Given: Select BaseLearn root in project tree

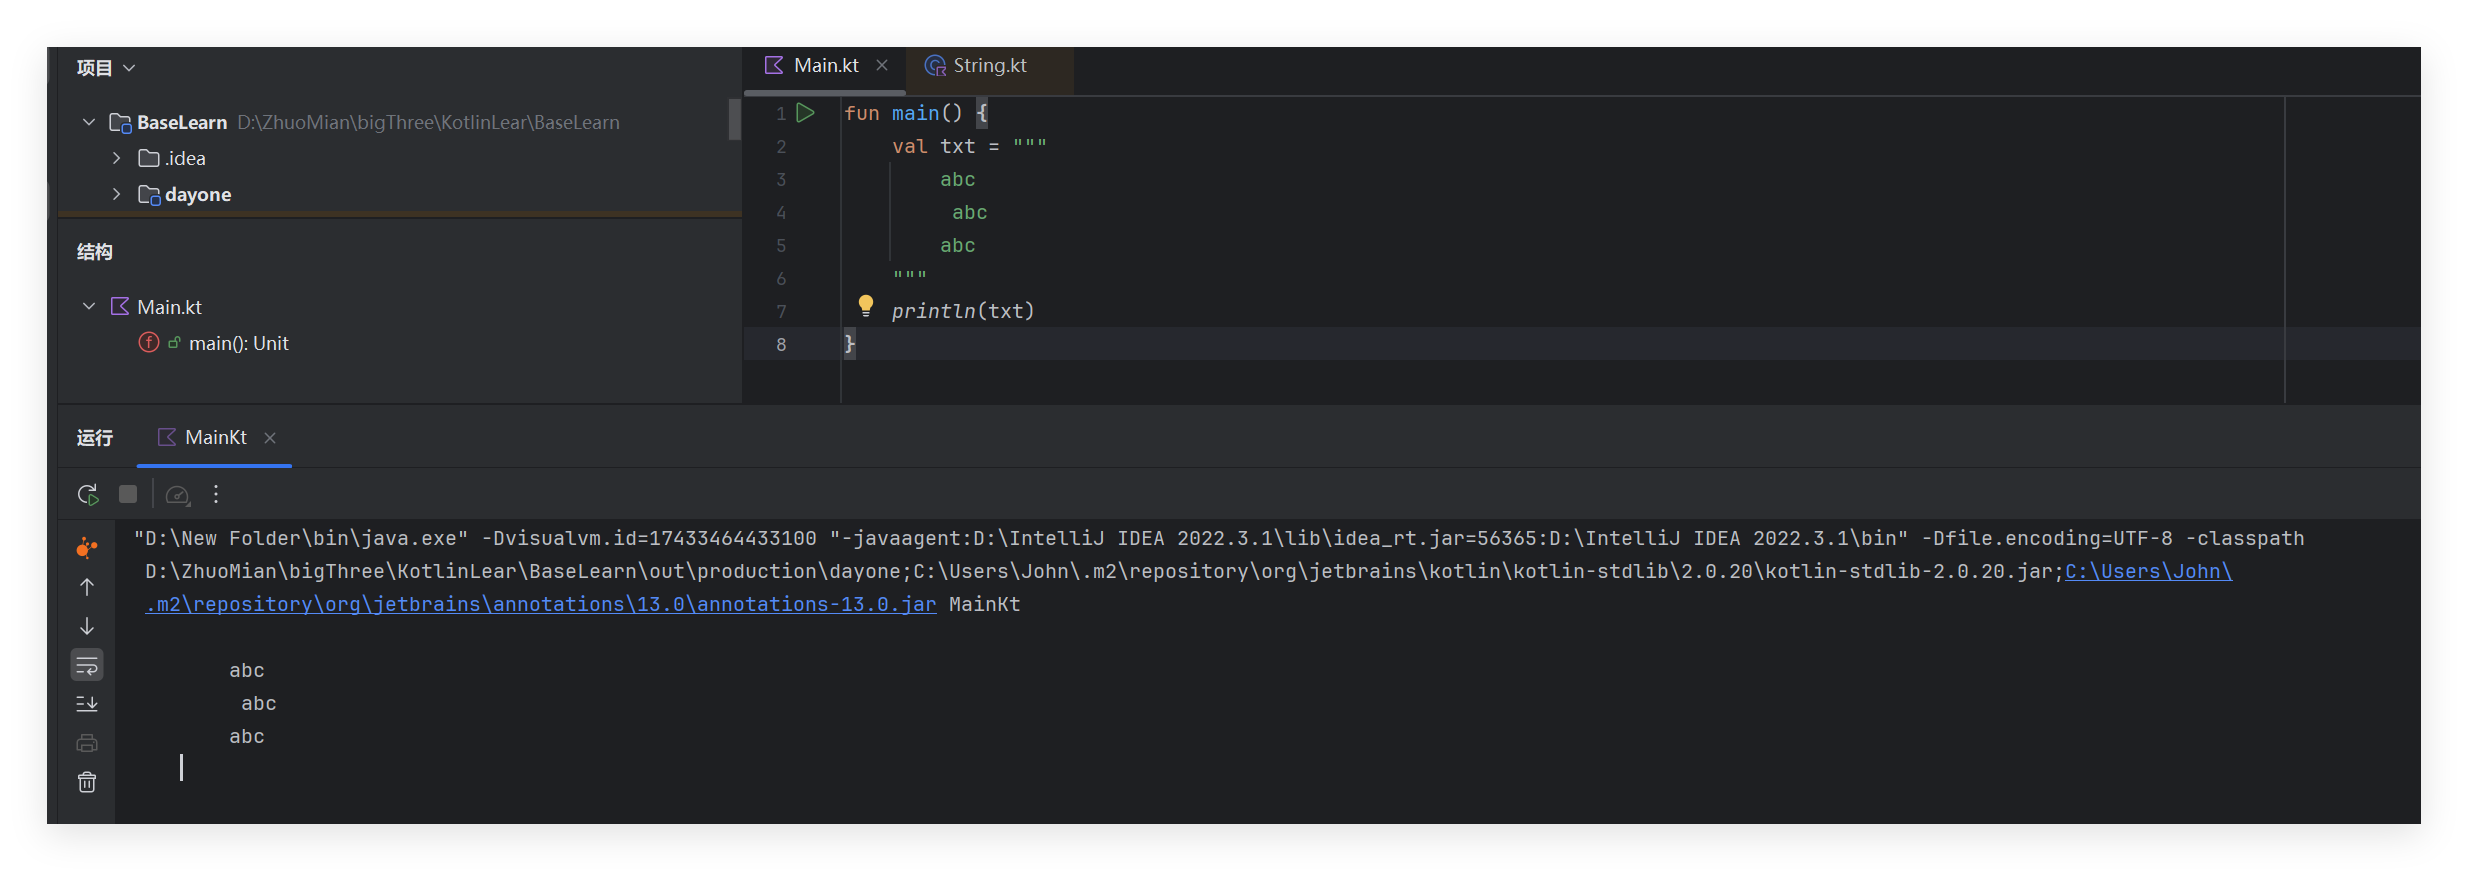Looking at the screenshot, I should 182,122.
